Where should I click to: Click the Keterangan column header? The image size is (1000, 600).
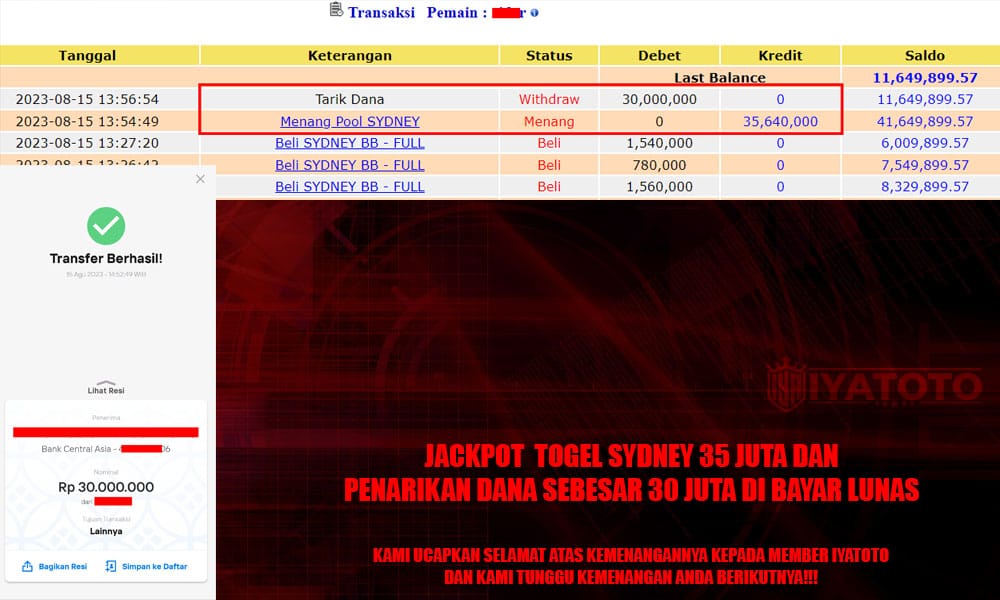[349, 56]
